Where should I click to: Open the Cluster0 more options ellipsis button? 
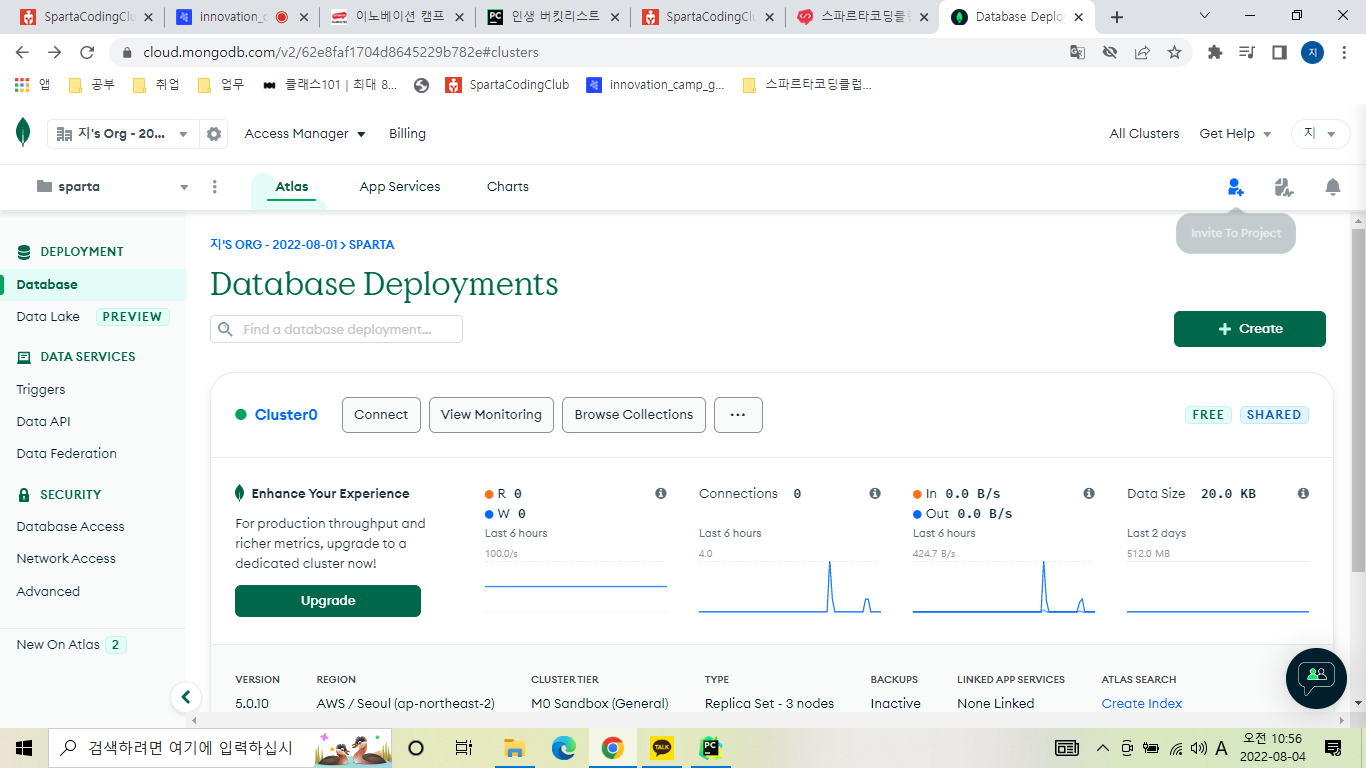click(738, 415)
